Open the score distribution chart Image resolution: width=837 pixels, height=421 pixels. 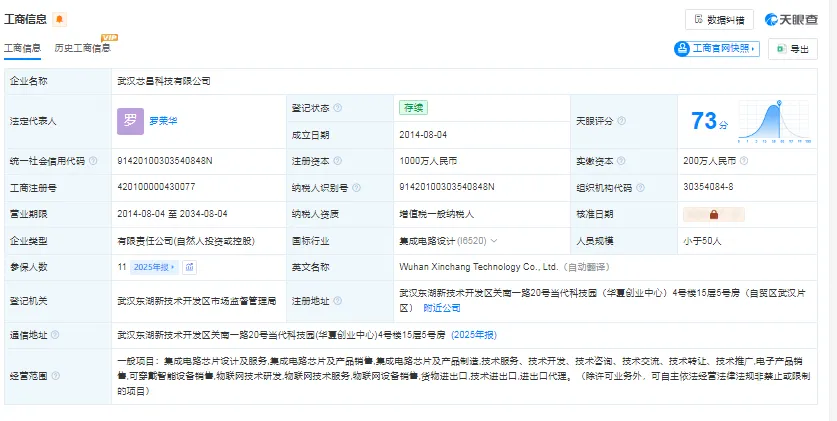[775, 121]
